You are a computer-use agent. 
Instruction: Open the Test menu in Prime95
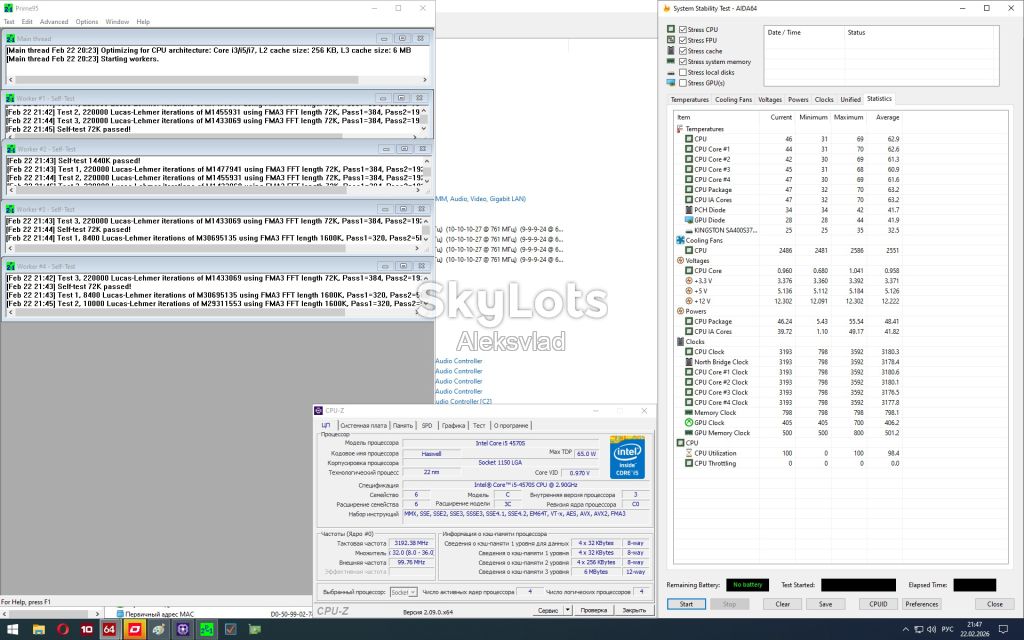click(9, 22)
